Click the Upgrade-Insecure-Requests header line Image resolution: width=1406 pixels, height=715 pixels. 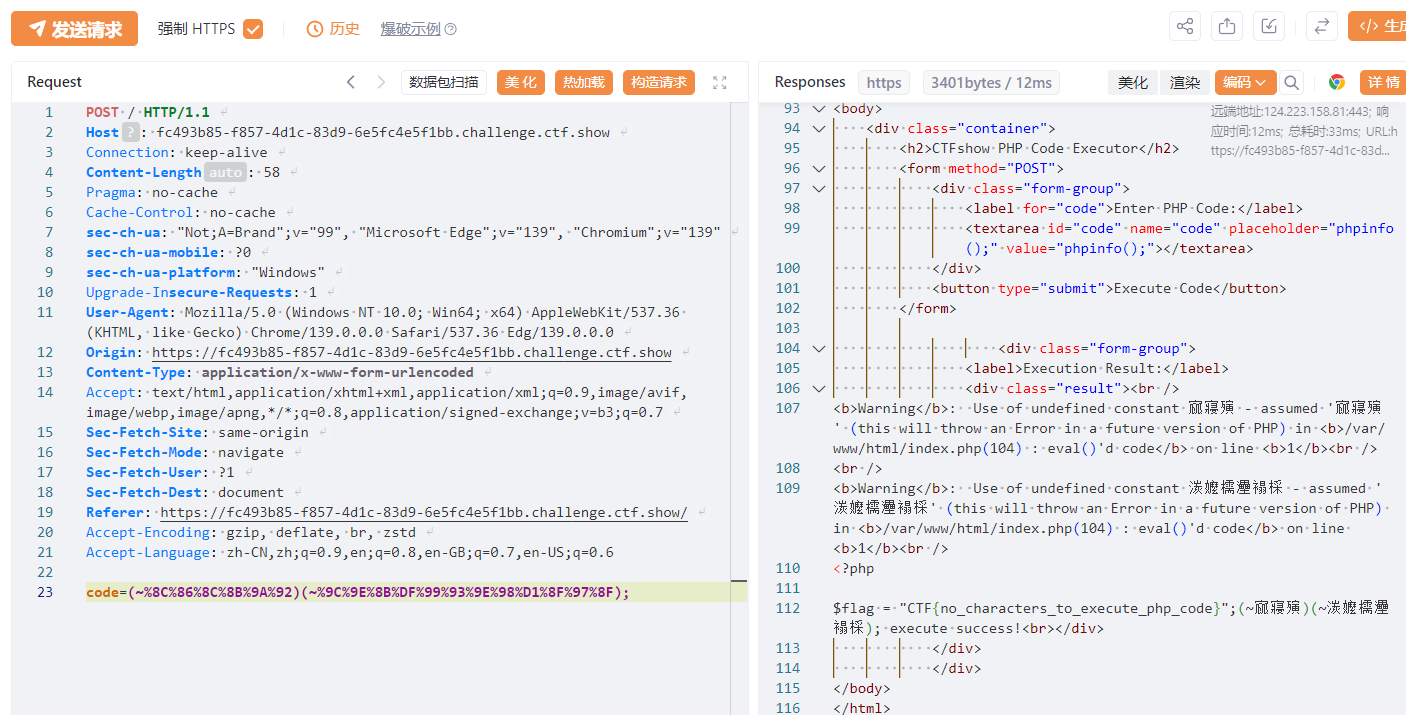201,292
